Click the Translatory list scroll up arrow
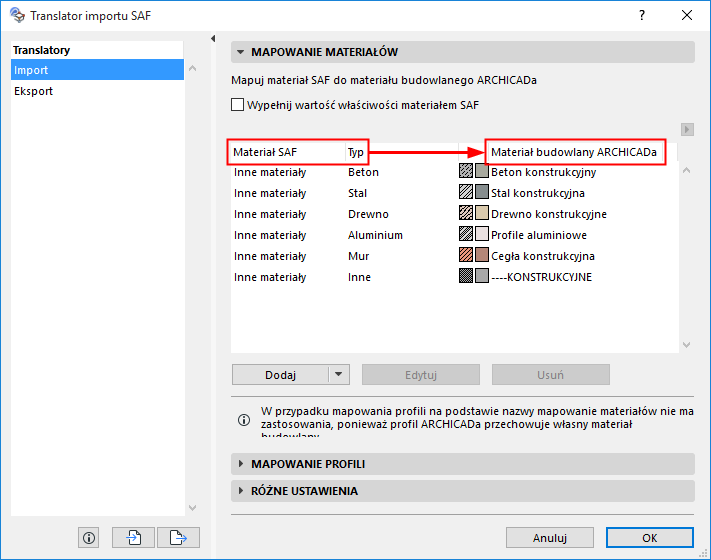The image size is (711, 560). click(192, 68)
